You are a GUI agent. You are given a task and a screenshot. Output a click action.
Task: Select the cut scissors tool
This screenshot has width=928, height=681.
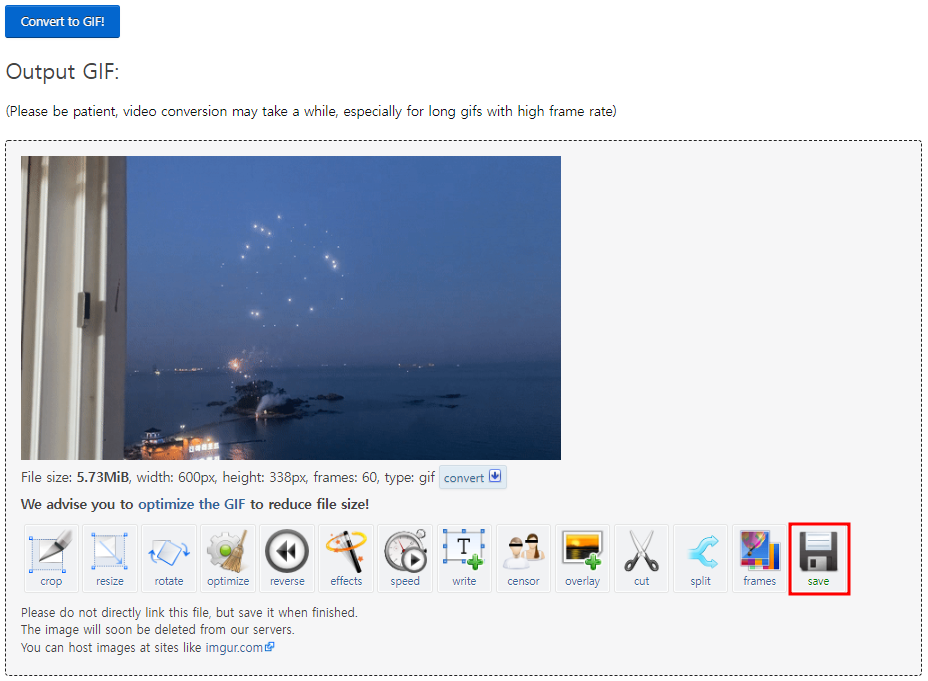pos(642,558)
